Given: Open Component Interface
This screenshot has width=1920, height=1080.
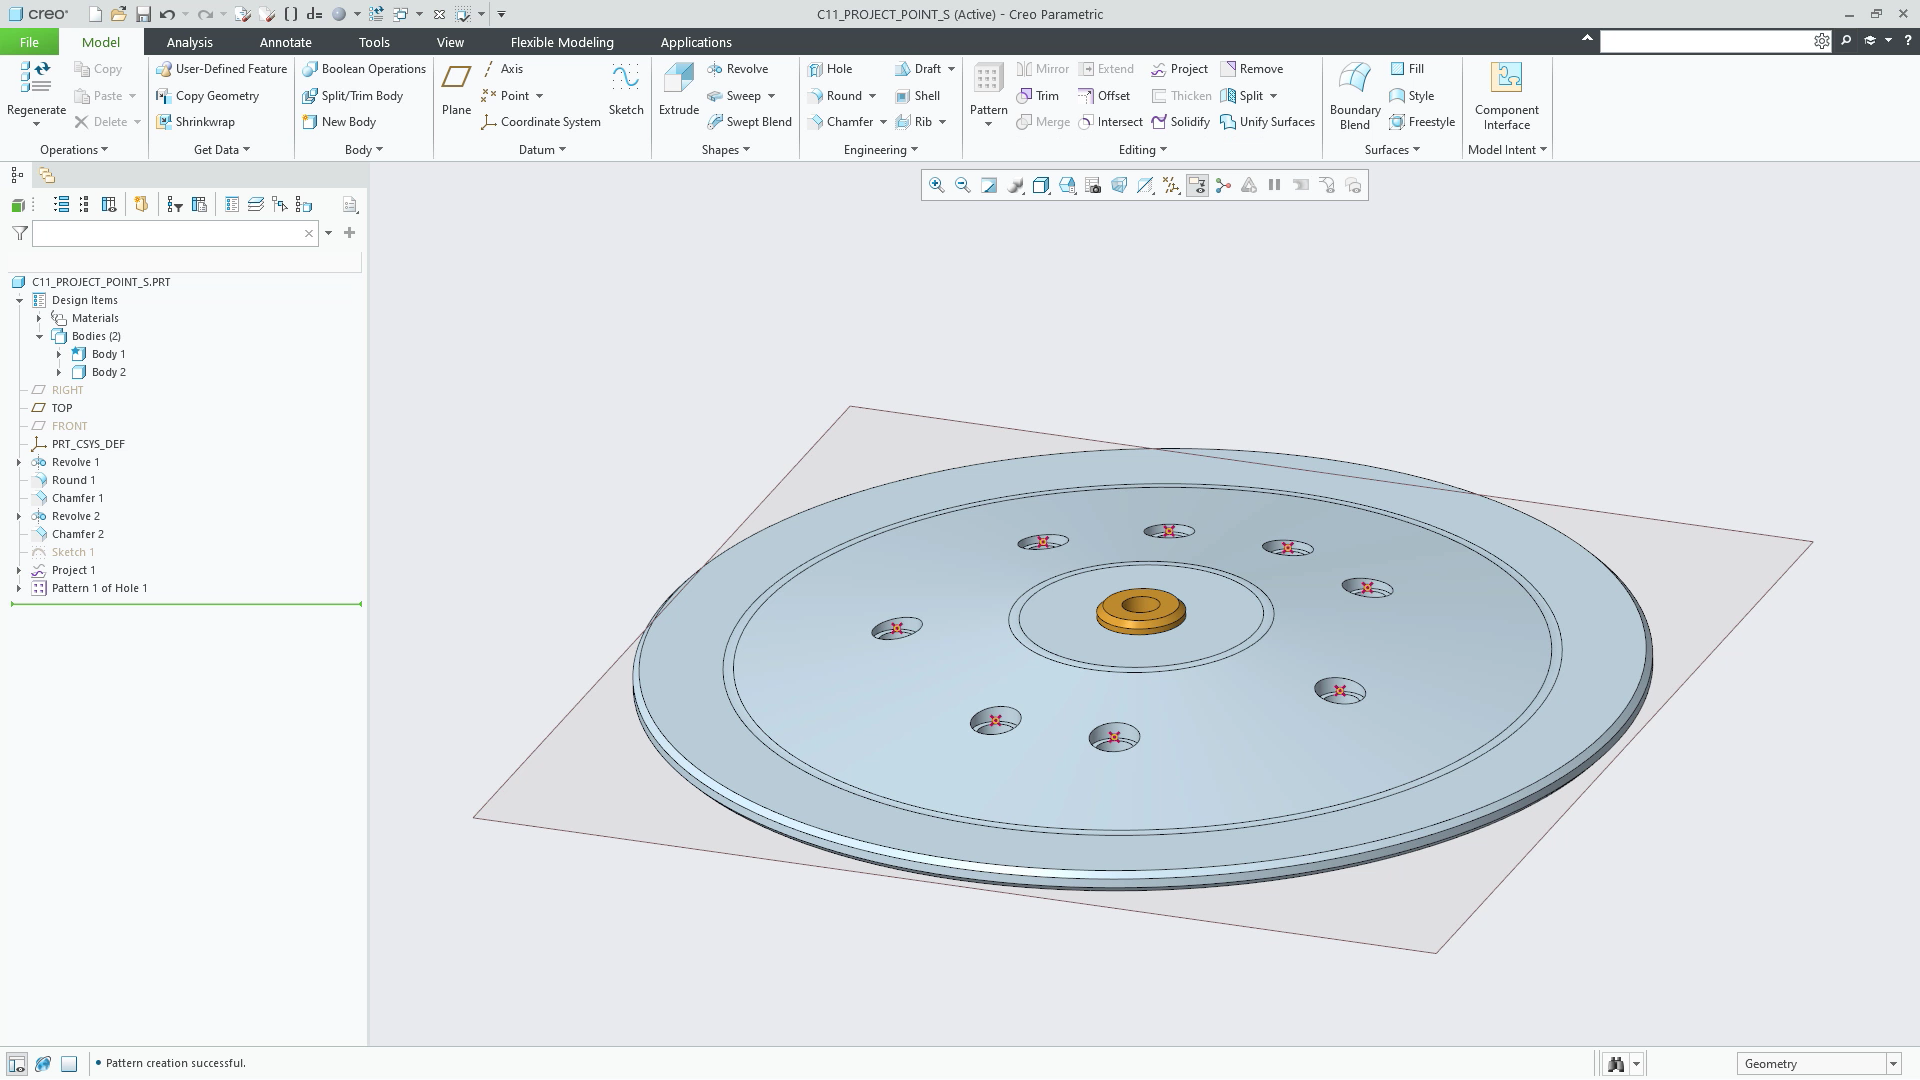Looking at the screenshot, I should pos(1506,96).
